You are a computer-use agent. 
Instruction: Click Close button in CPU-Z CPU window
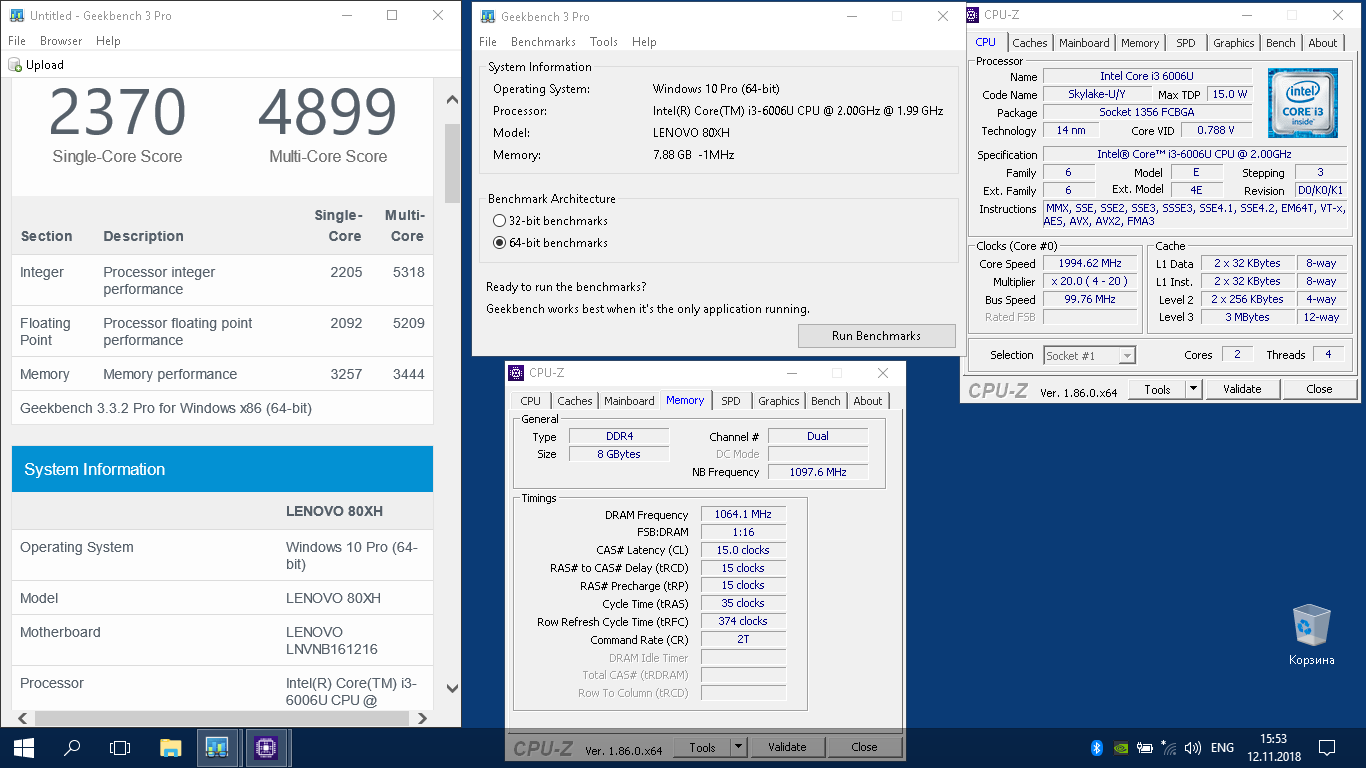tap(1319, 389)
